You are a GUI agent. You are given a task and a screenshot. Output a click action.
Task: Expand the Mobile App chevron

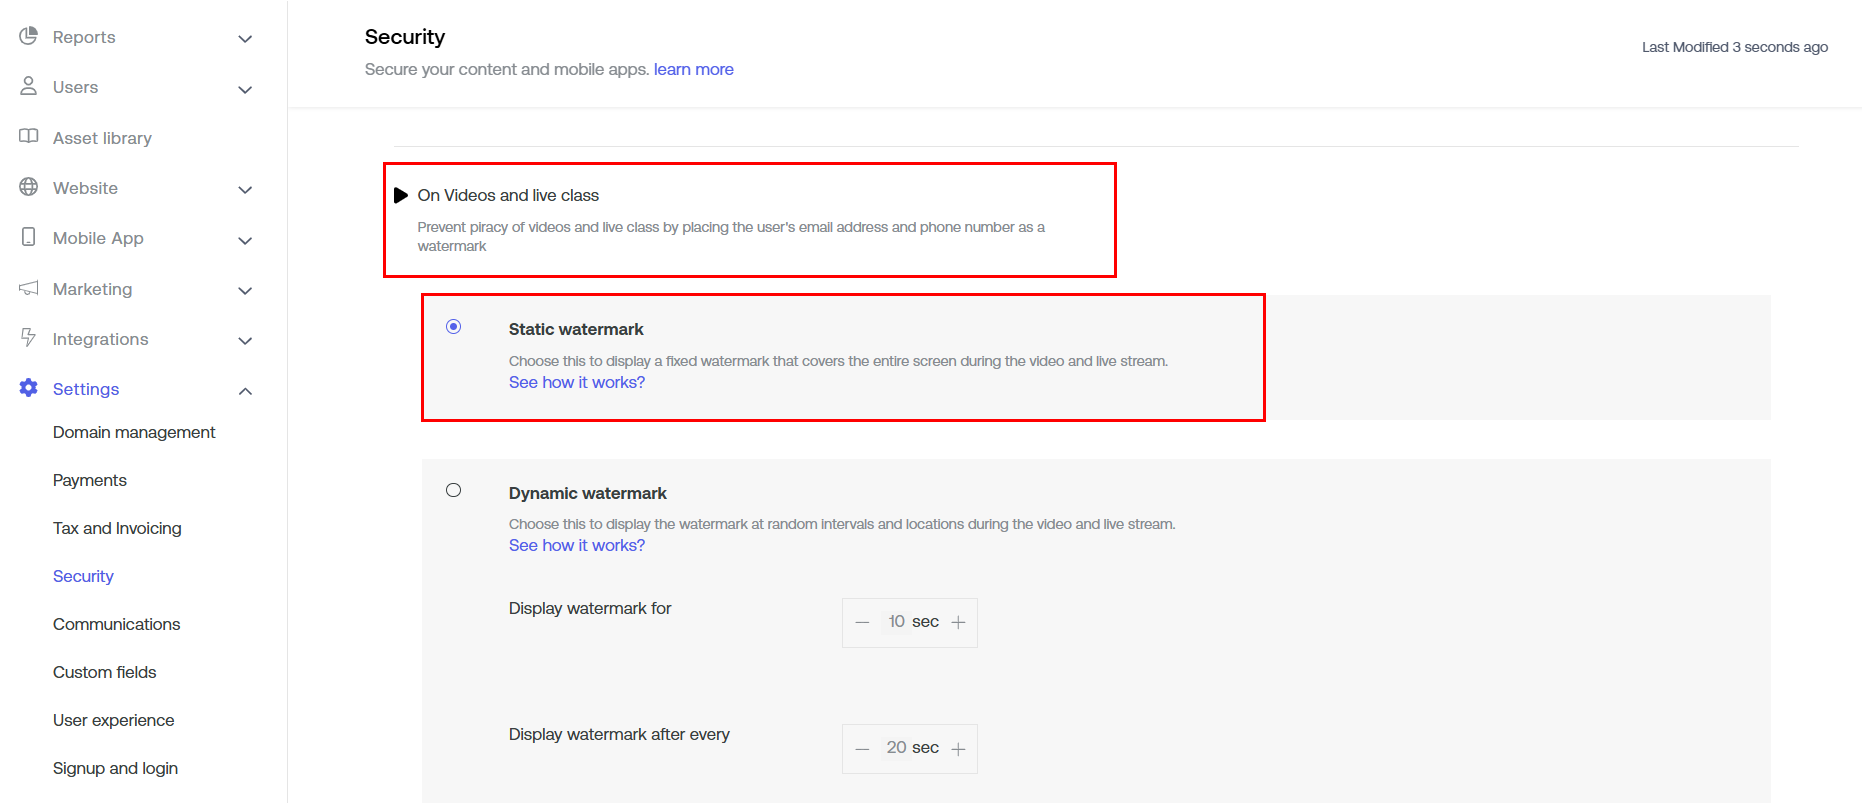(x=245, y=240)
